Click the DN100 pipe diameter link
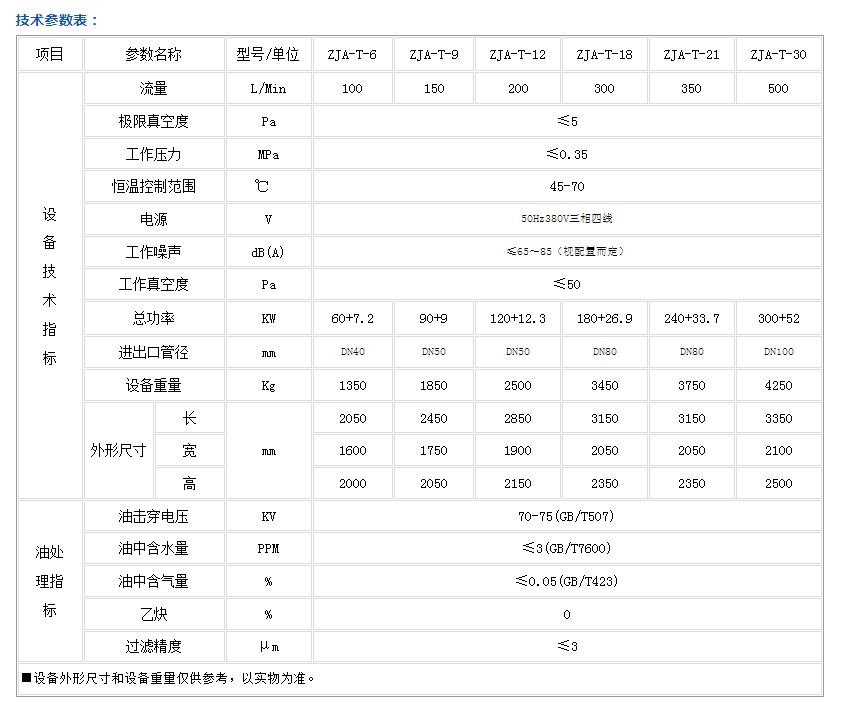 778,352
